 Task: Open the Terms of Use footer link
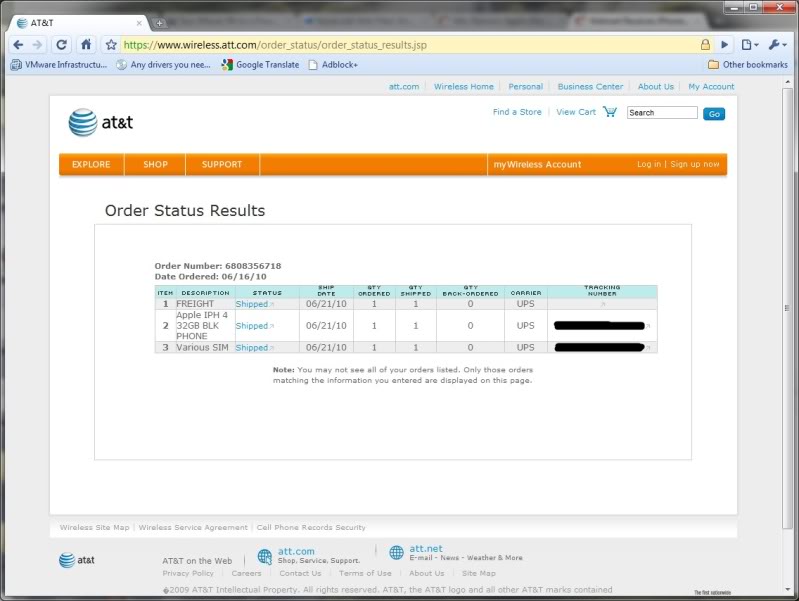coord(365,573)
